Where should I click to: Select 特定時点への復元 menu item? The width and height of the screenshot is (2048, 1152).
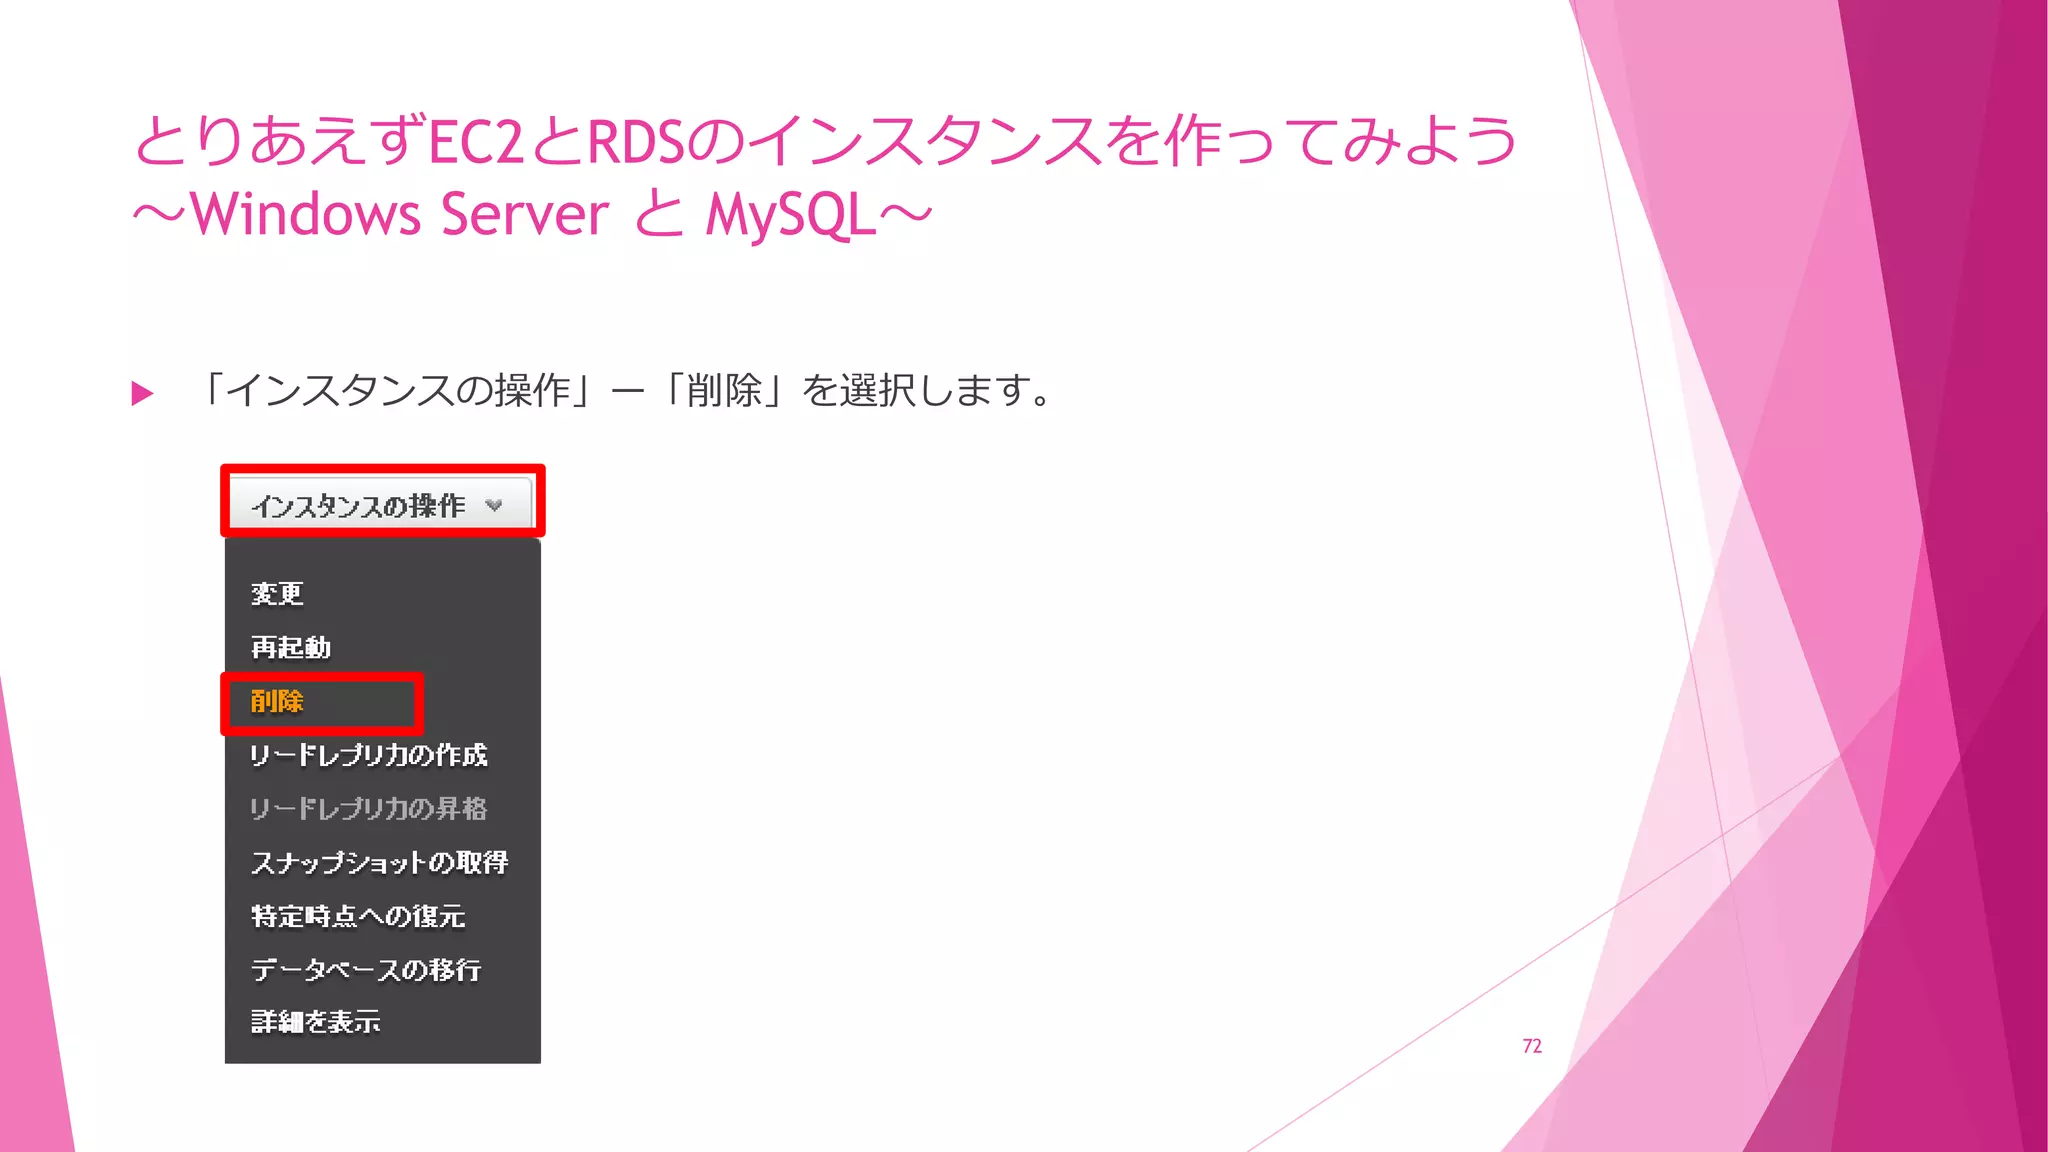358,916
